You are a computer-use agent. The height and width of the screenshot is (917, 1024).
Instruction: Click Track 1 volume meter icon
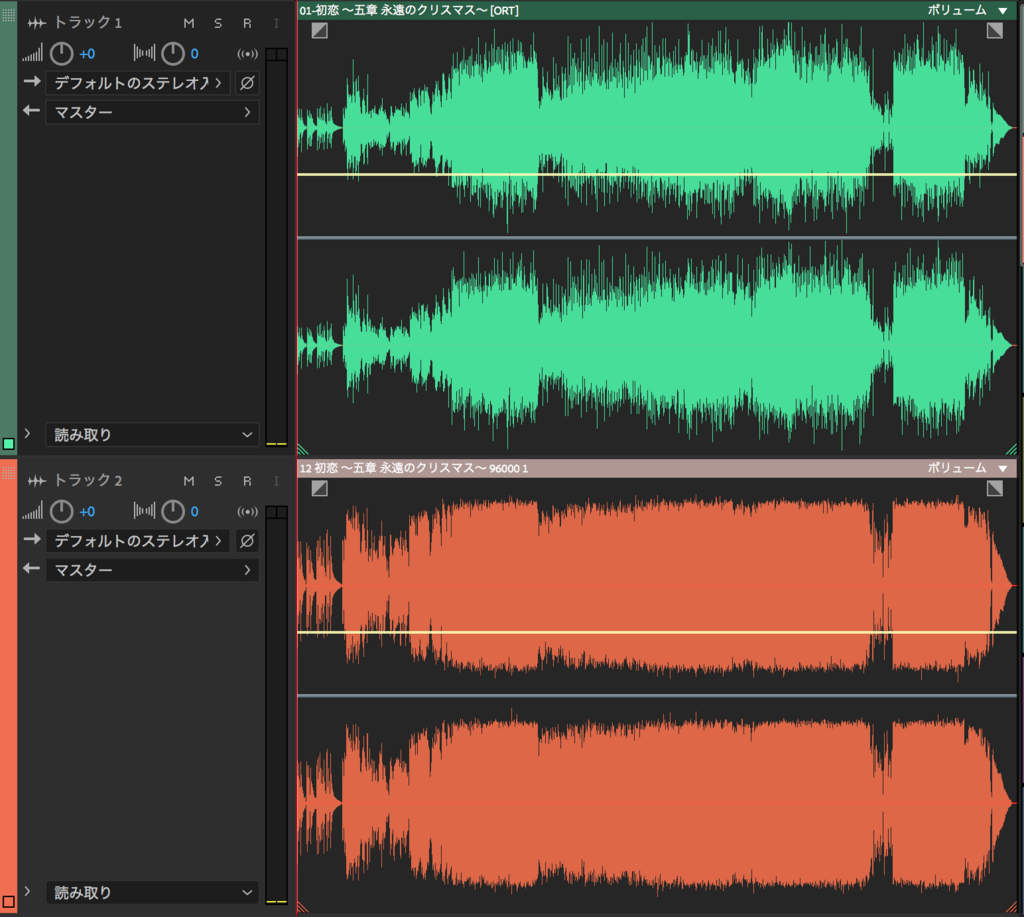pos(32,53)
